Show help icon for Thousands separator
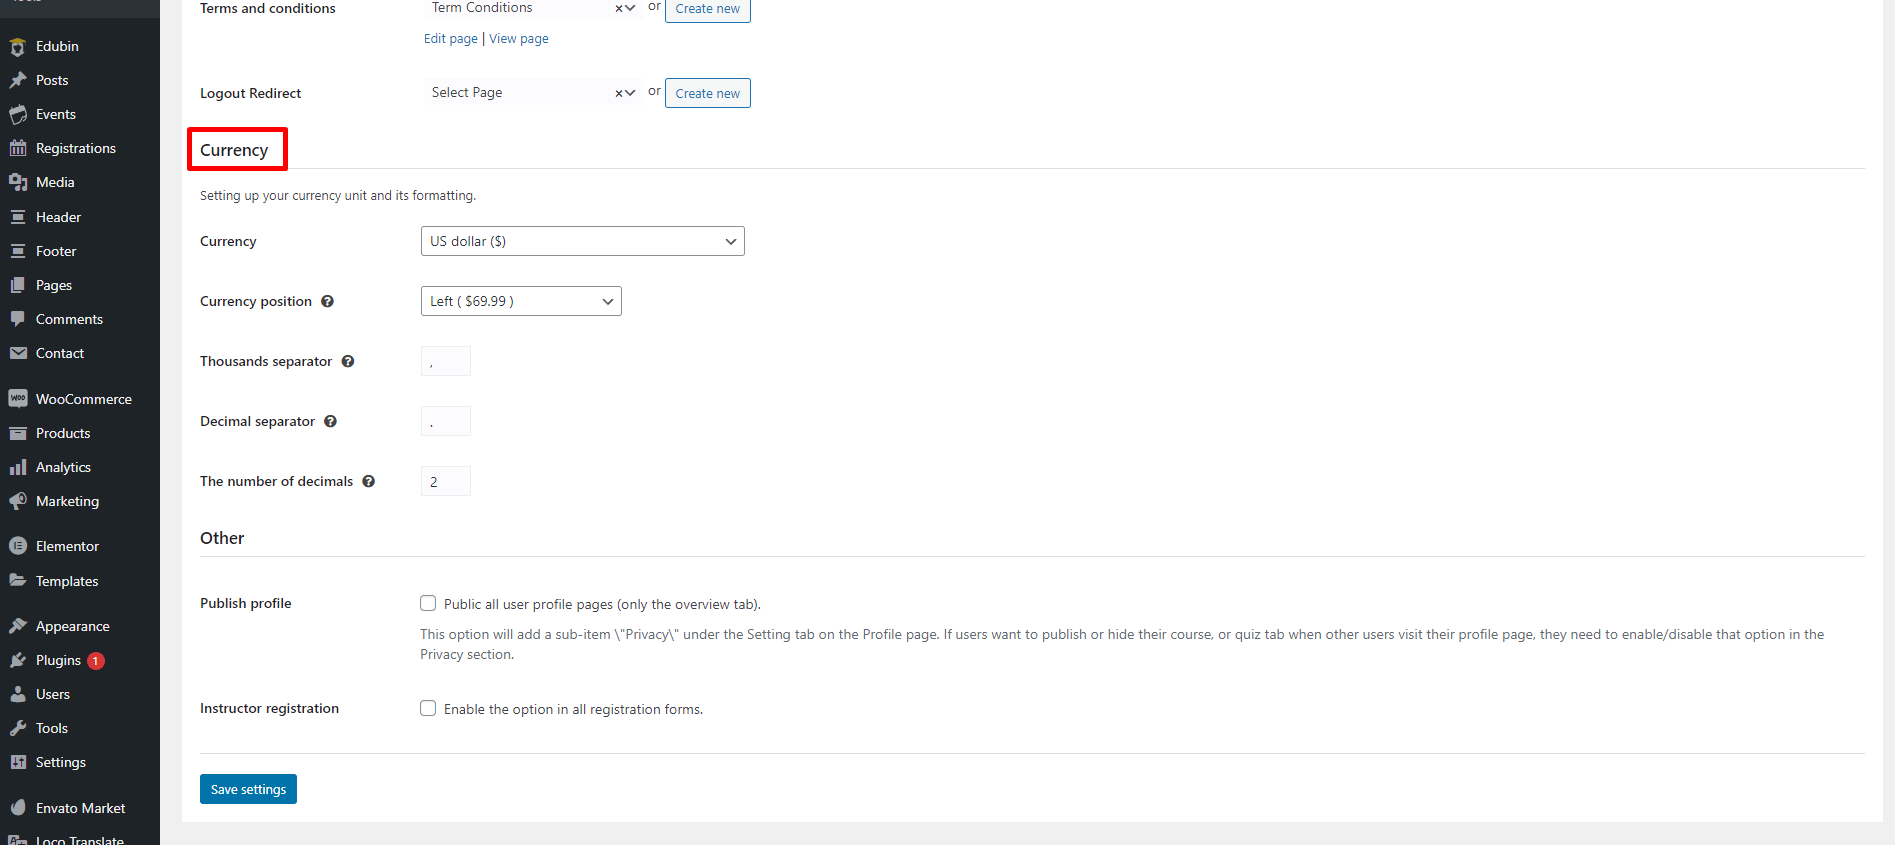1895x845 pixels. (x=348, y=361)
